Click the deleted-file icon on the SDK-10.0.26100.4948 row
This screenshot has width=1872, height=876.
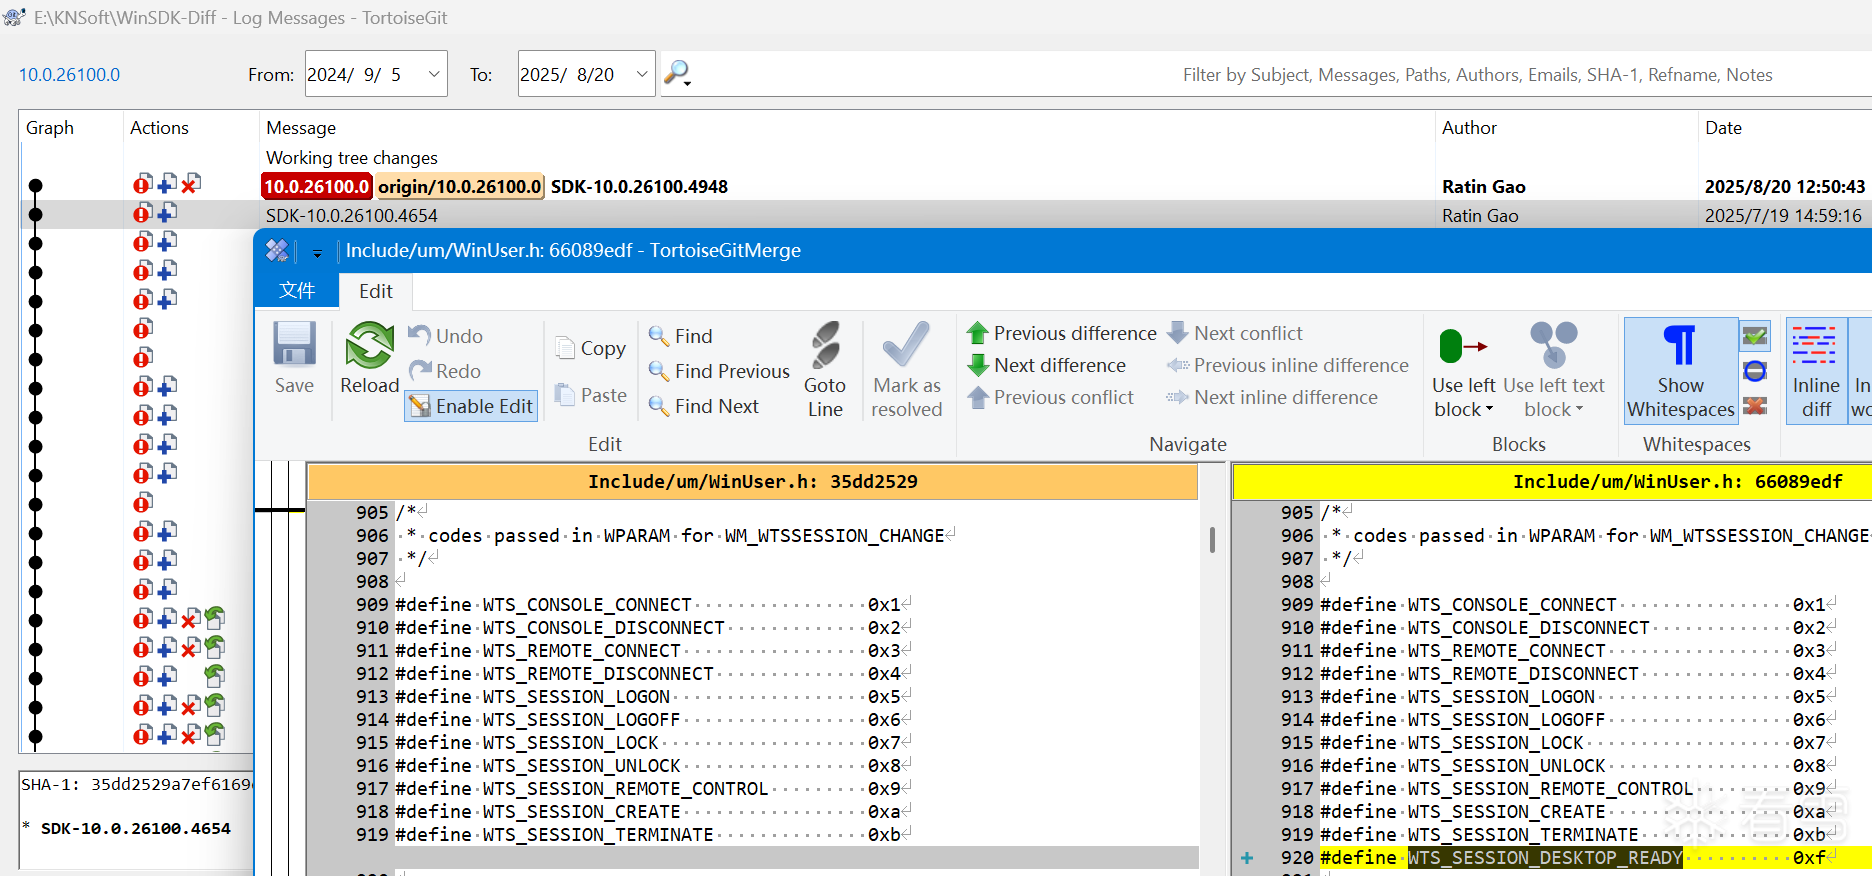coord(190,184)
